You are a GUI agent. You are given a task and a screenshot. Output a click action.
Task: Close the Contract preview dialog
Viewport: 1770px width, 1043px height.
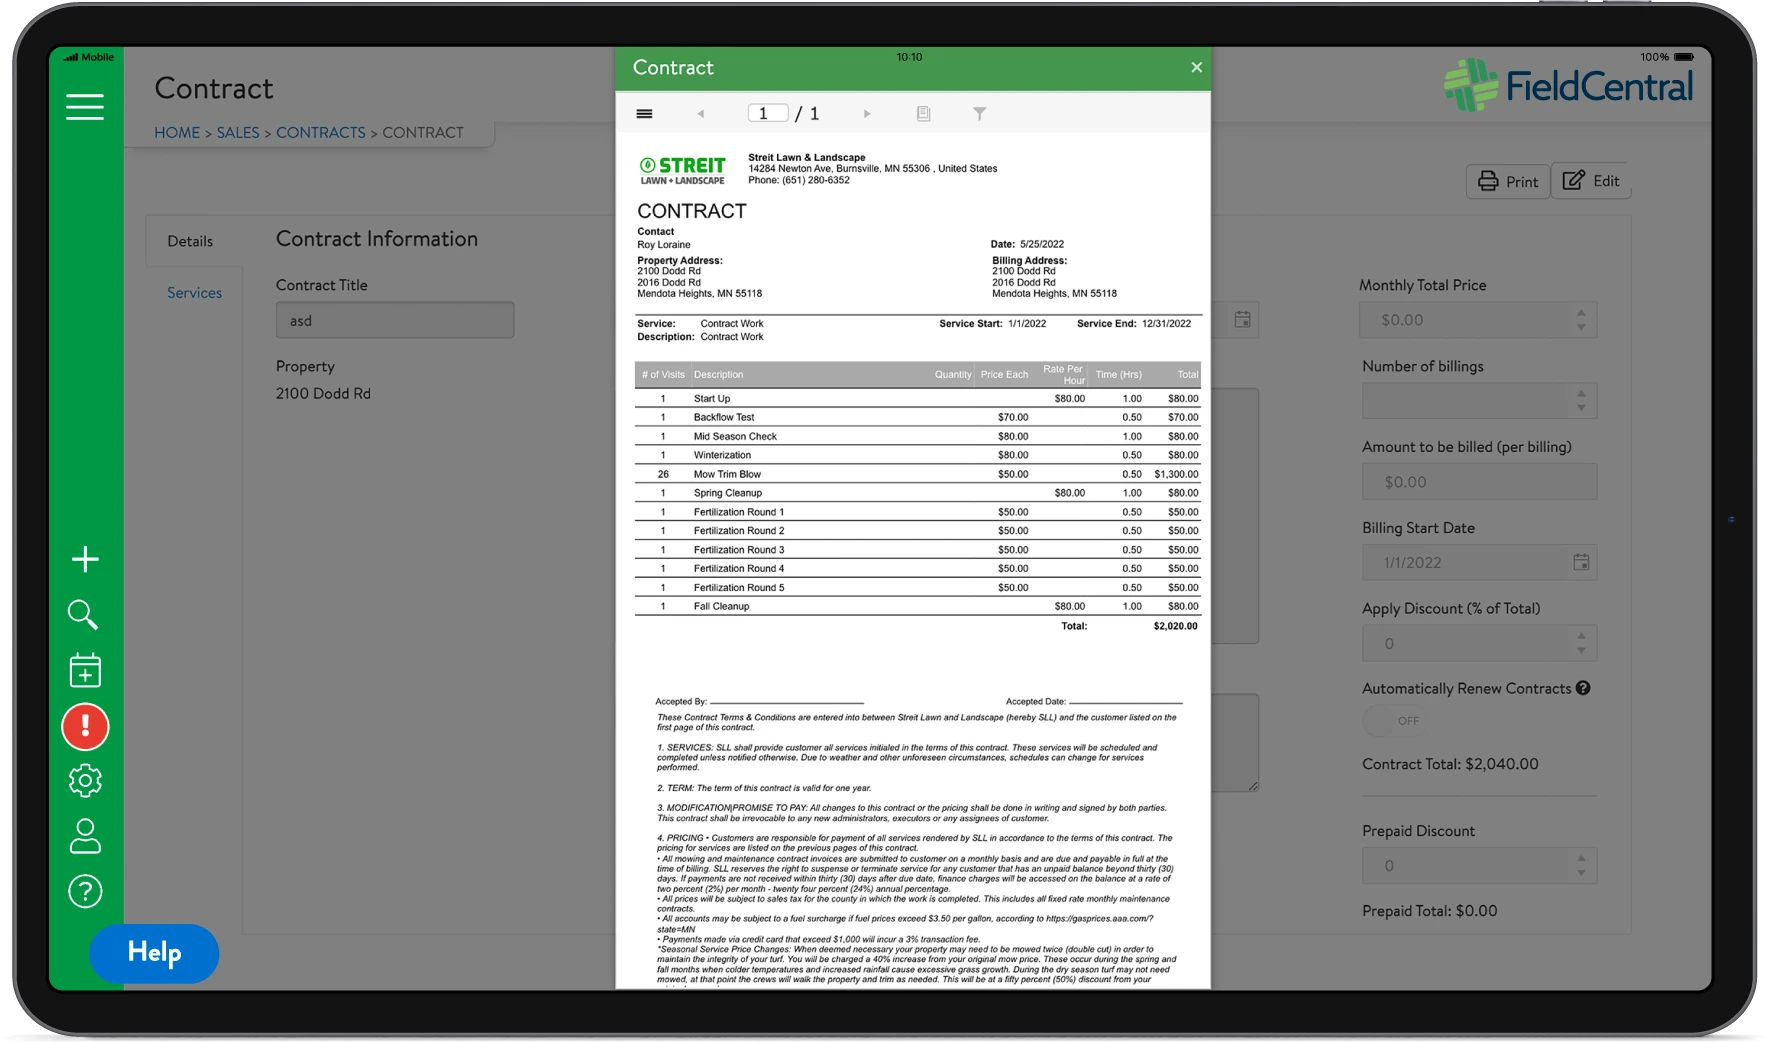[1196, 68]
